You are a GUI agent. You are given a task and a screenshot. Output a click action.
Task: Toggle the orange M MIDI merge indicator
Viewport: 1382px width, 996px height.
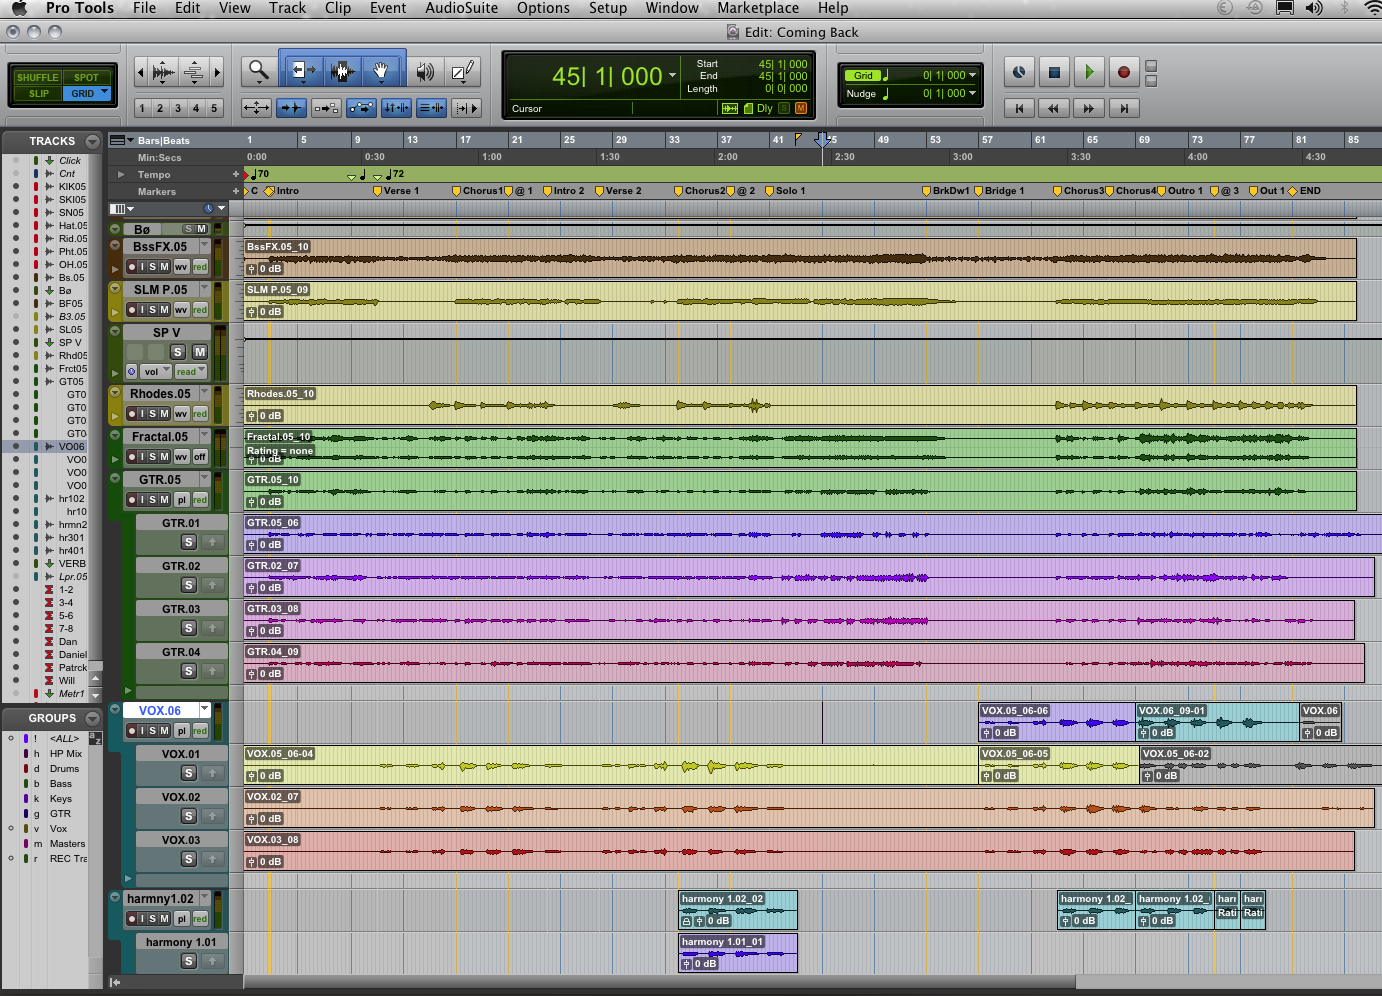tap(801, 108)
